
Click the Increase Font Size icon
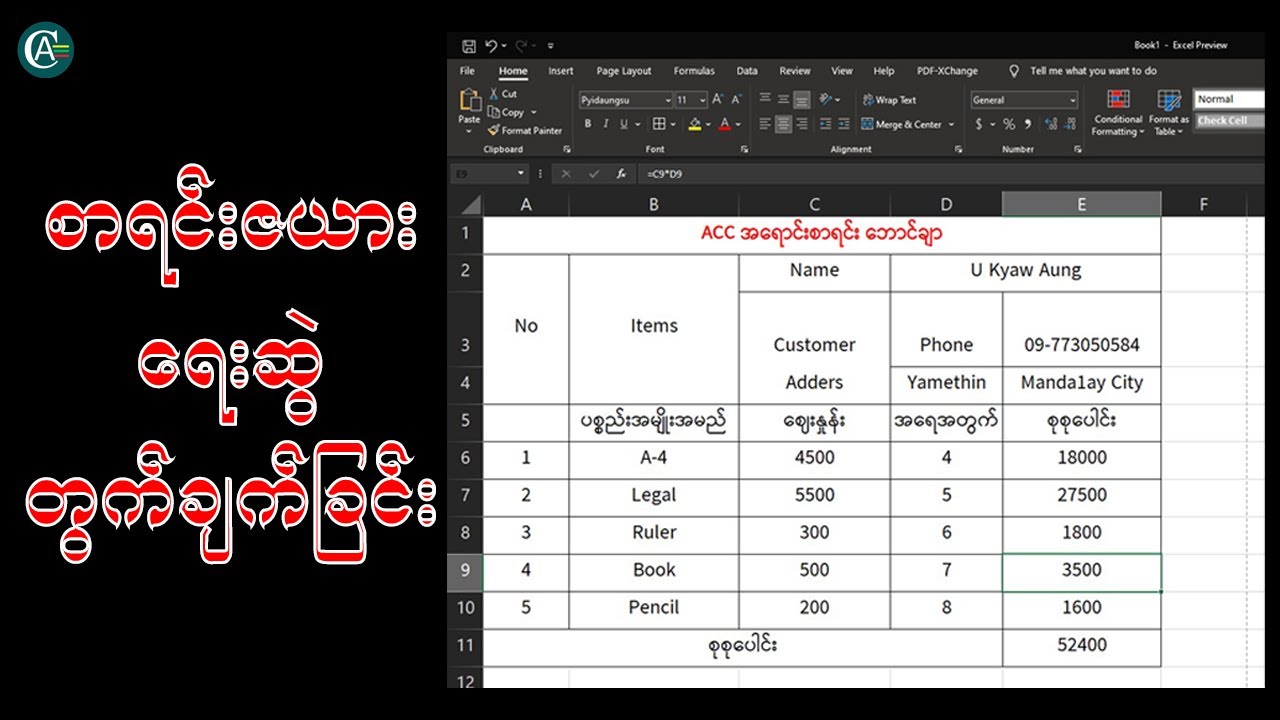pyautogui.click(x=718, y=100)
